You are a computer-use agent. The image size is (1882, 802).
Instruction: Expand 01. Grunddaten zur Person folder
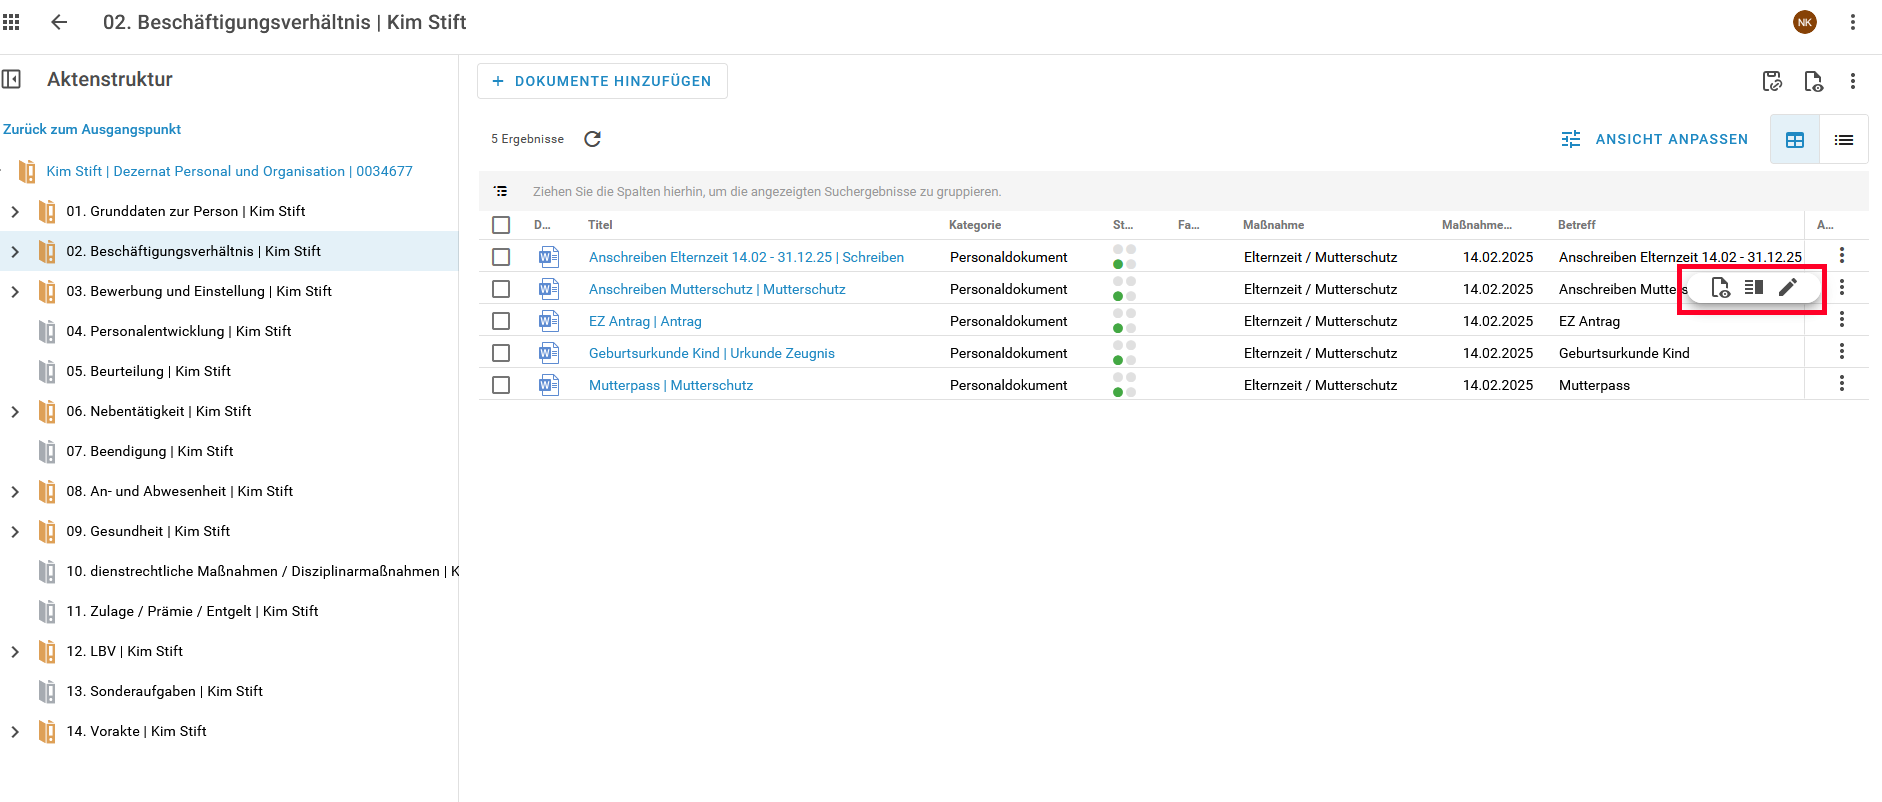click(x=15, y=212)
